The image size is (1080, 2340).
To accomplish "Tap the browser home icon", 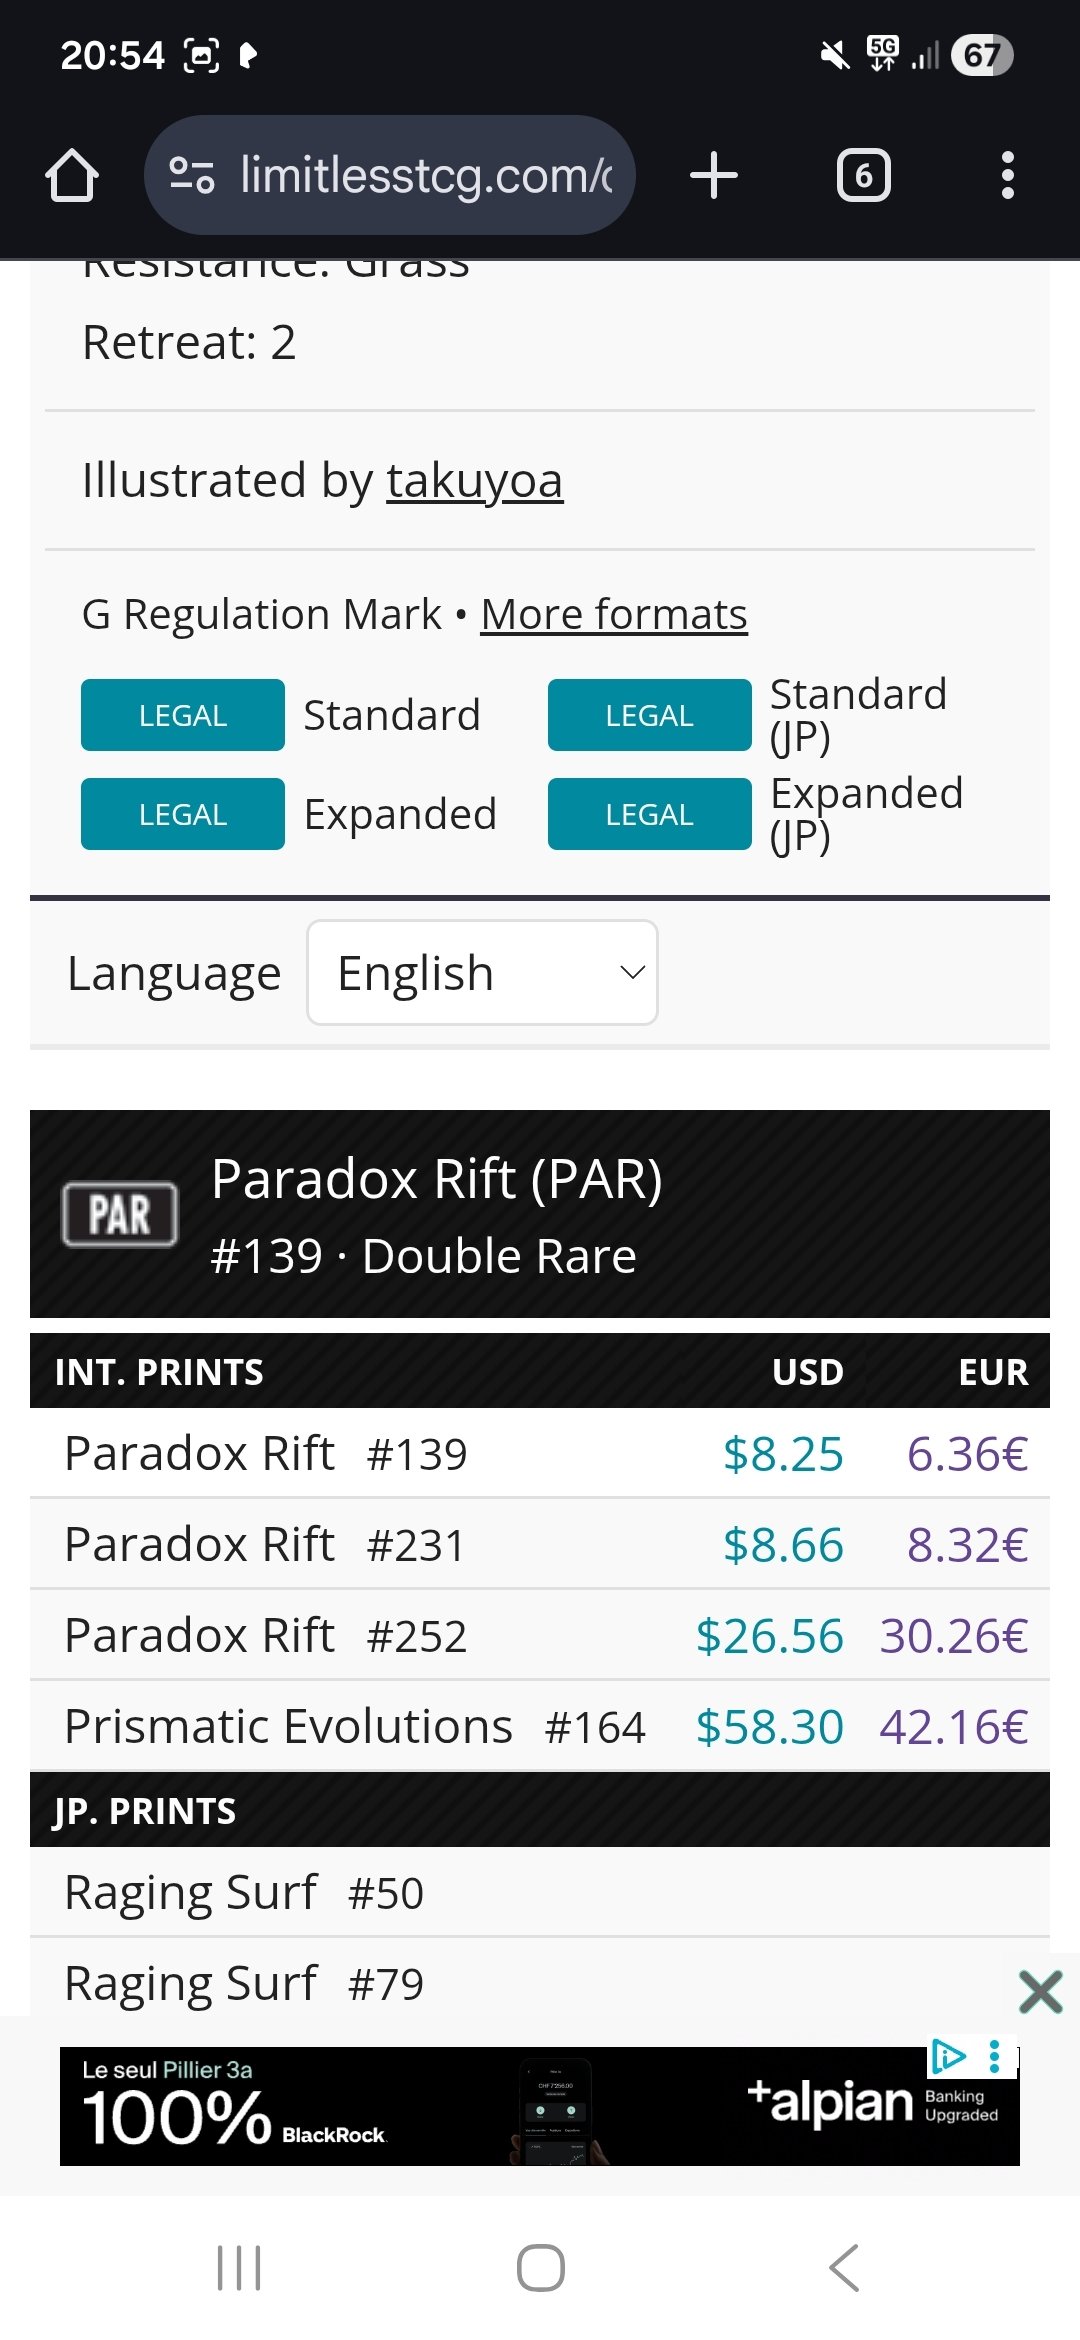I will coord(72,176).
